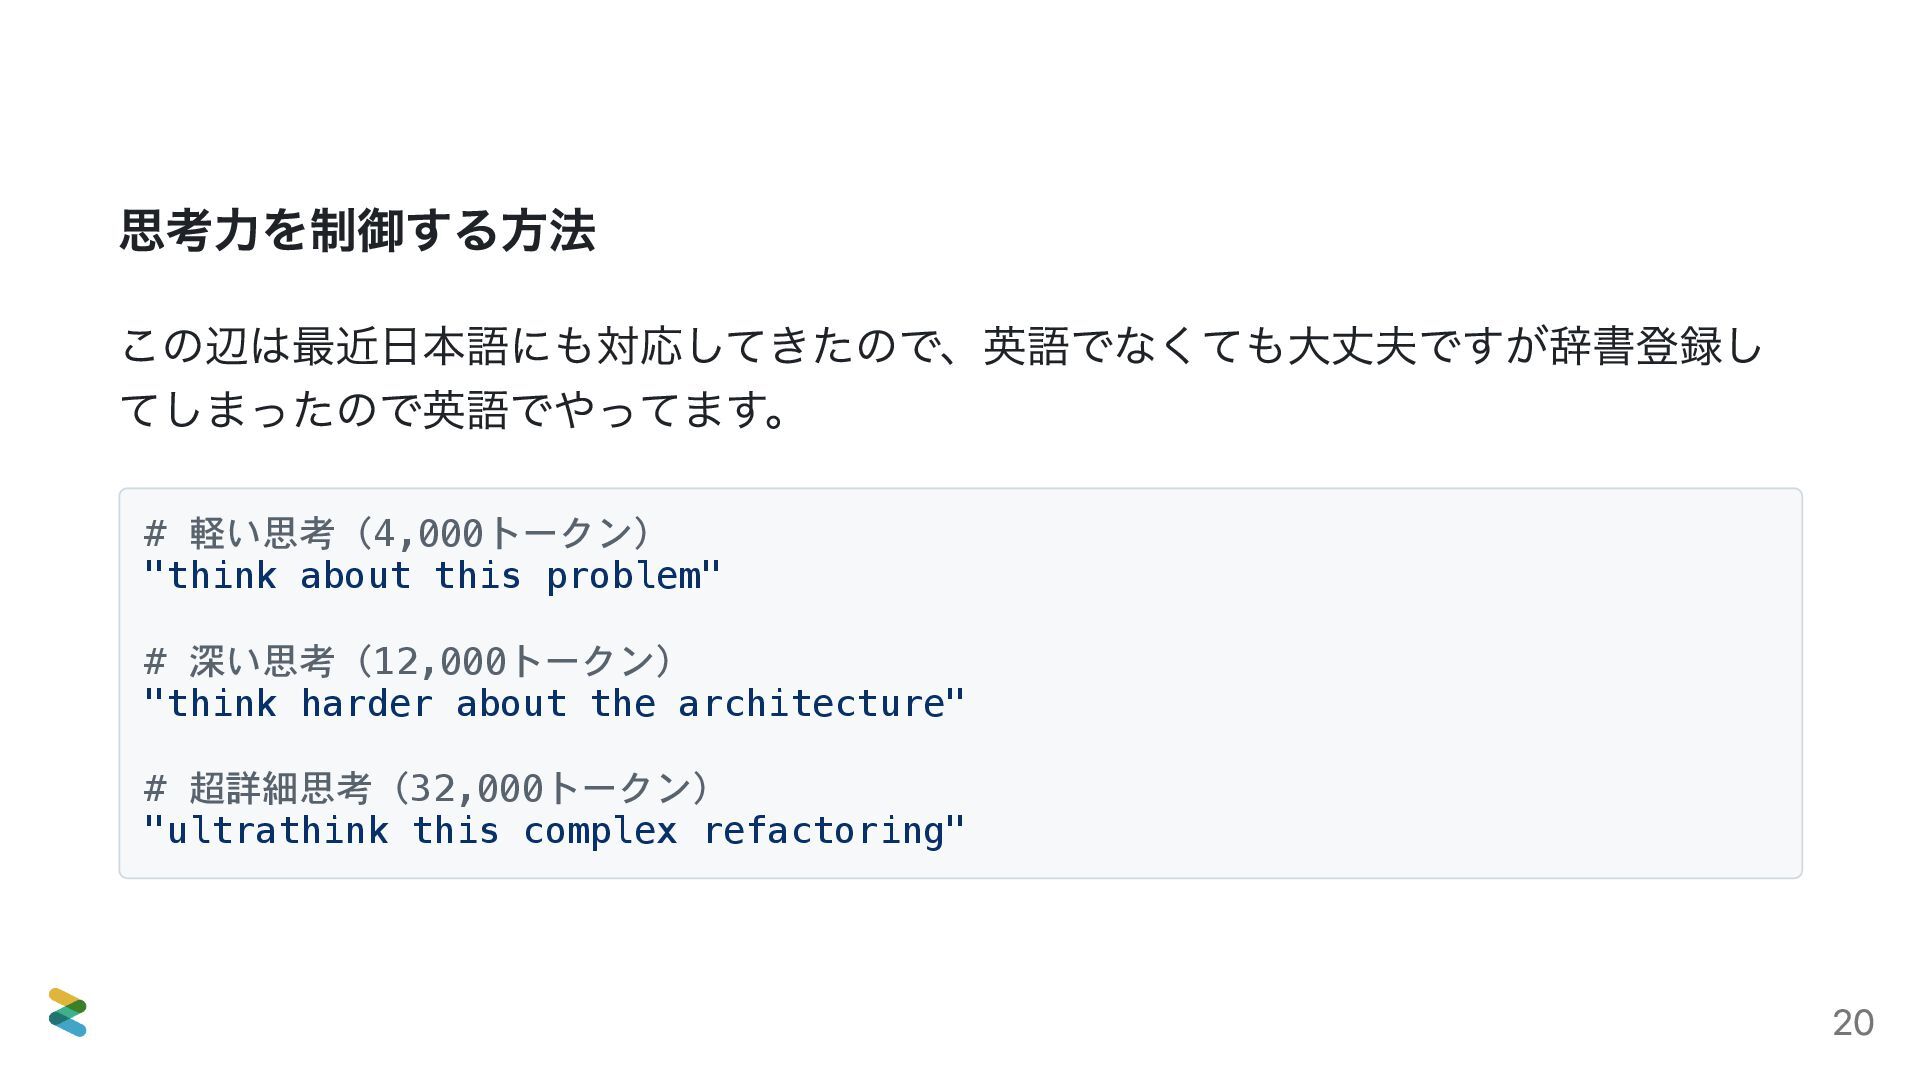Click the word architecture in the code block
This screenshot has height=1080, width=1920.
[811, 704]
